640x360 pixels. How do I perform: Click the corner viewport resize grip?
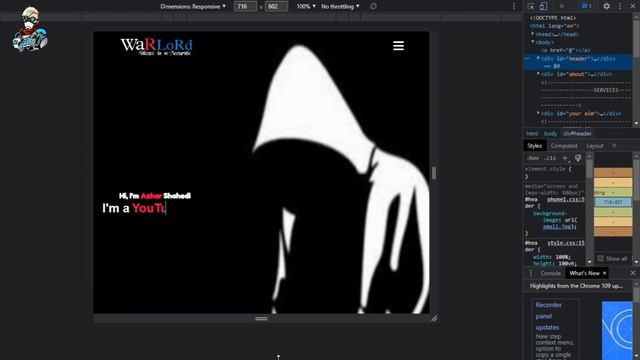click(434, 318)
